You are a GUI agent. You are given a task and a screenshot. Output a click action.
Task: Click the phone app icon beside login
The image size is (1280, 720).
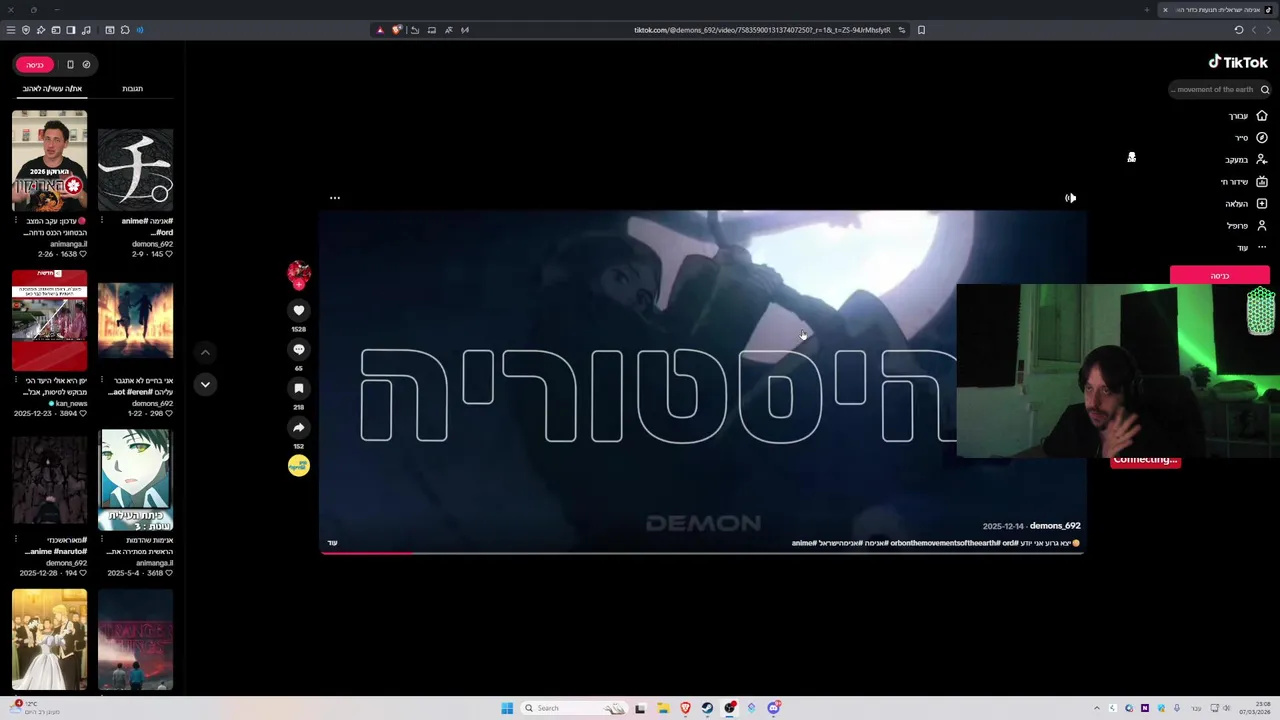[70, 65]
